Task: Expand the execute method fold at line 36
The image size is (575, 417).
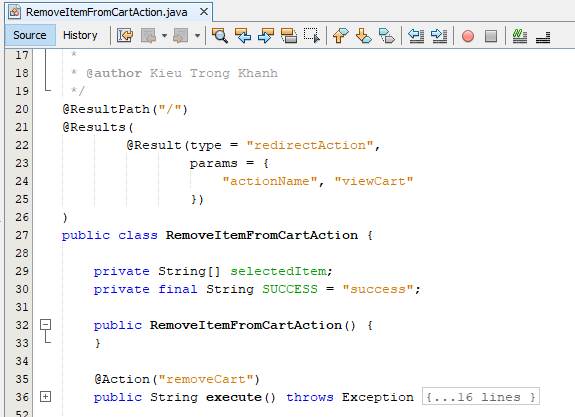Action: coord(45,396)
